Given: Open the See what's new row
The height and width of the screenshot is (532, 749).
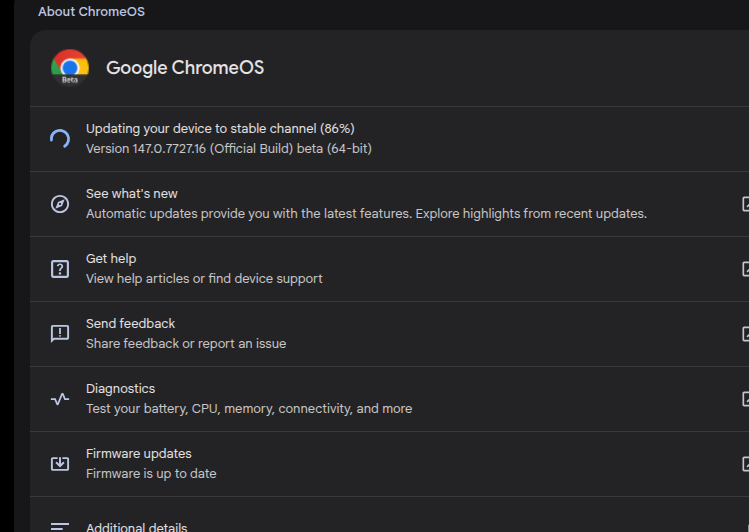Looking at the screenshot, I should (132, 194).
